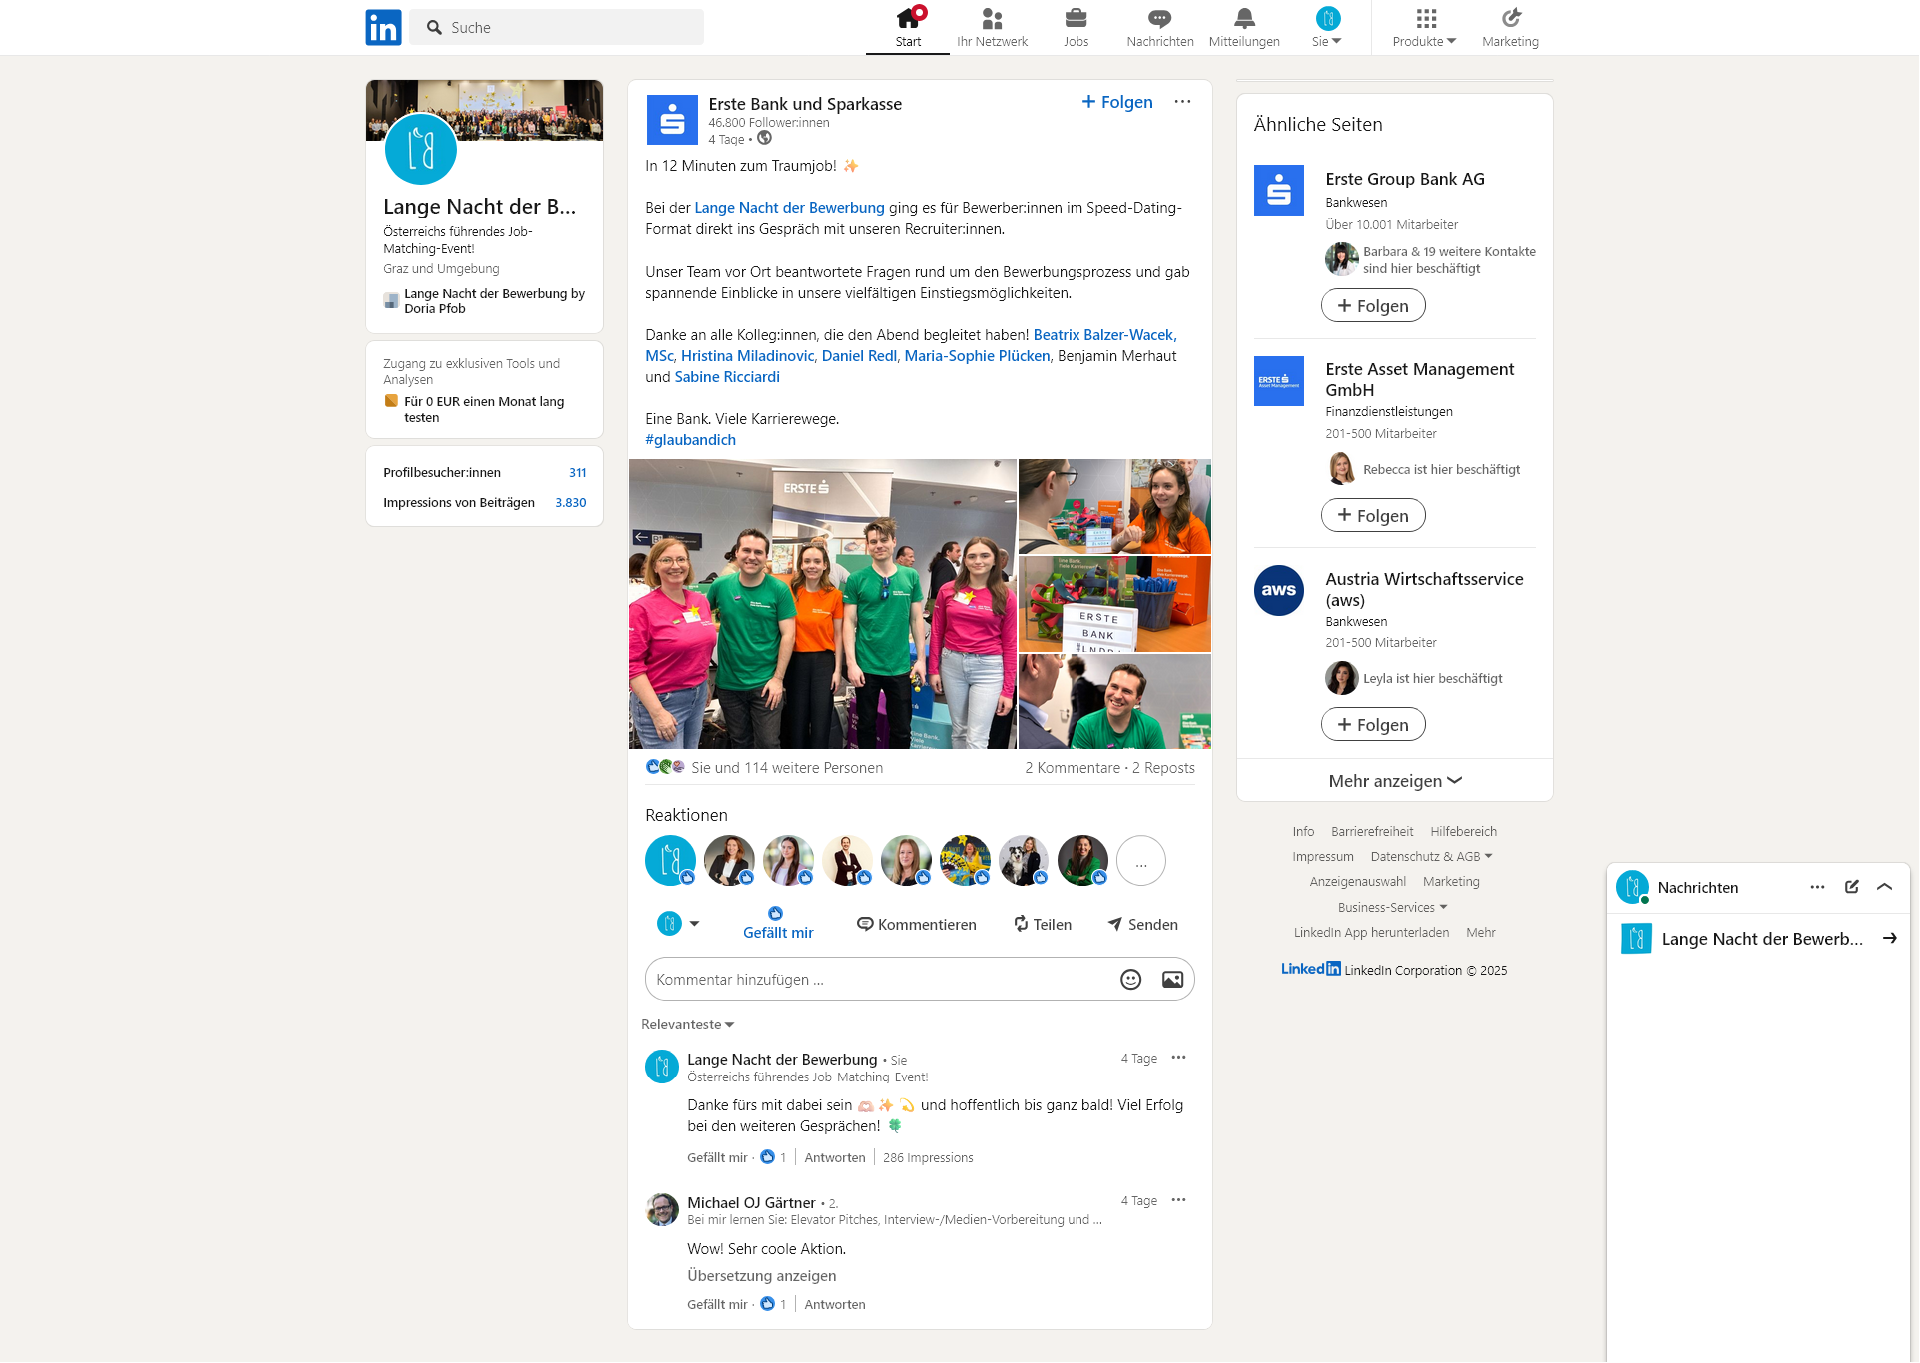Open the Marketing navigation item

point(1510,27)
